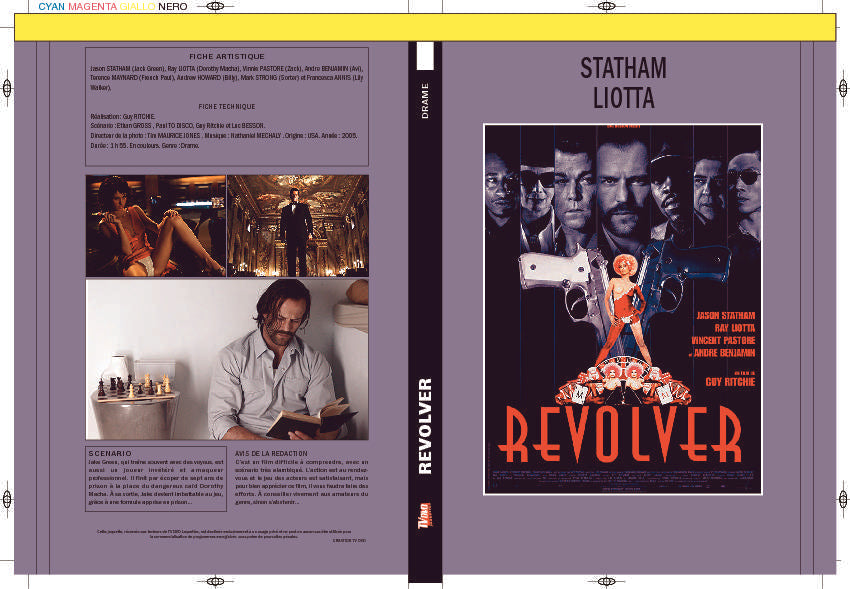This screenshot has height=589, width=850.
Task: Click the showgirl in red on the poster
Action: pos(624,308)
